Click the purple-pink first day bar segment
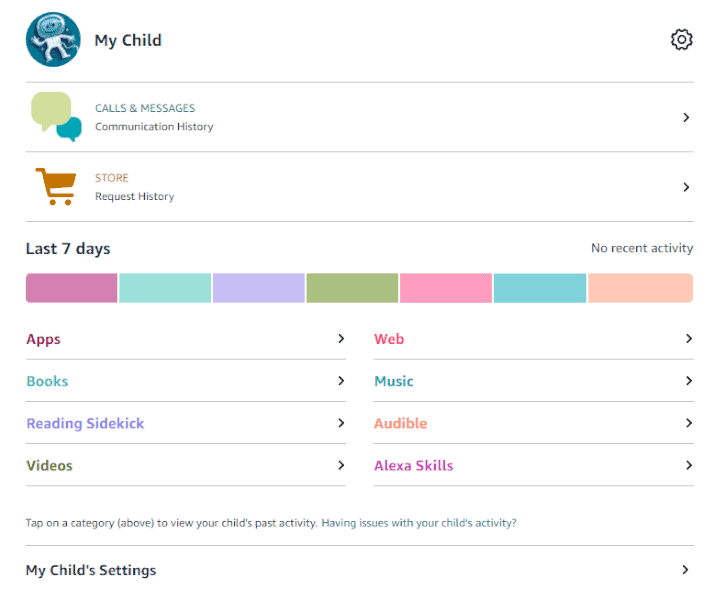713x599 pixels. tap(71, 288)
